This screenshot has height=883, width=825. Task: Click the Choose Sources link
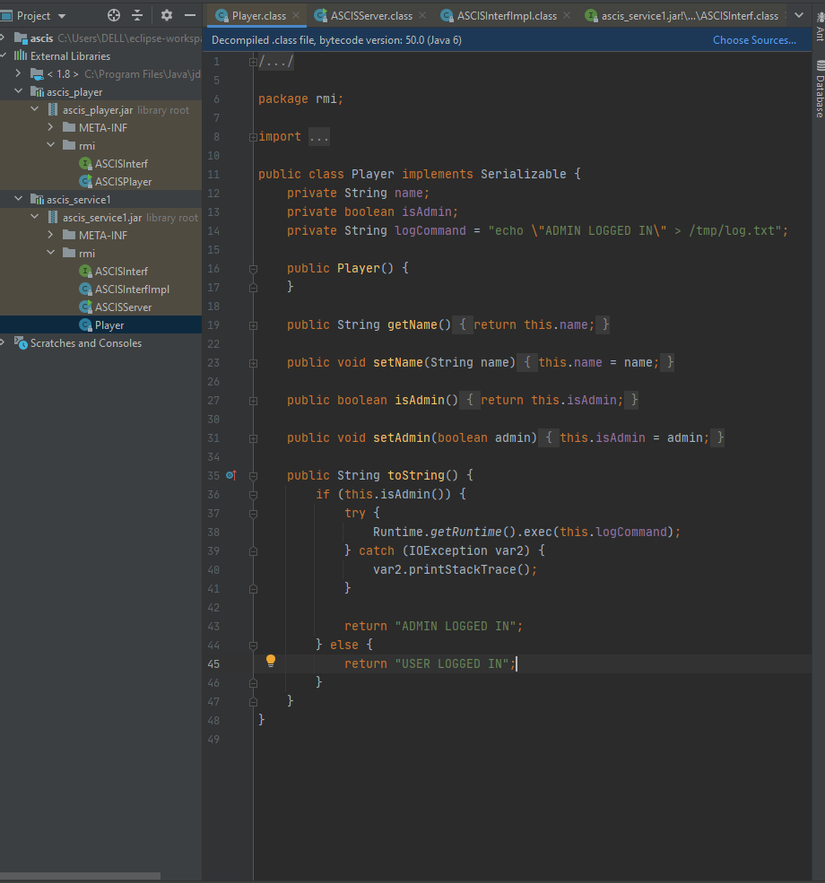754,40
